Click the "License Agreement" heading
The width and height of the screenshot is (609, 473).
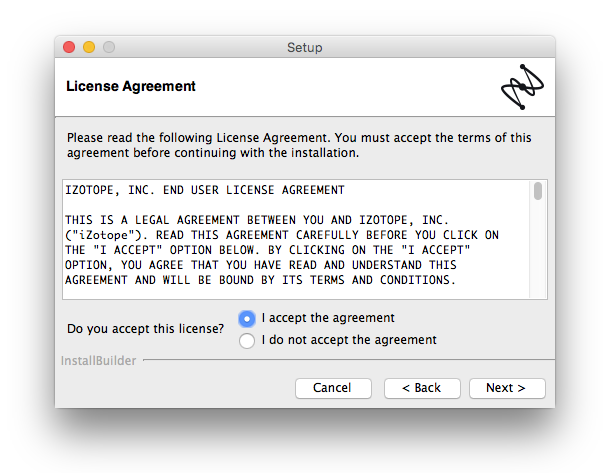tap(131, 86)
